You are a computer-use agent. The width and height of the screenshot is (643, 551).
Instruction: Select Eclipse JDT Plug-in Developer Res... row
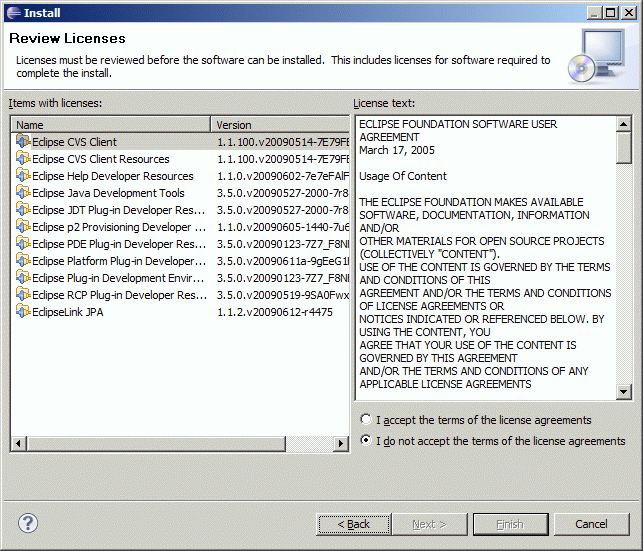coord(180,210)
